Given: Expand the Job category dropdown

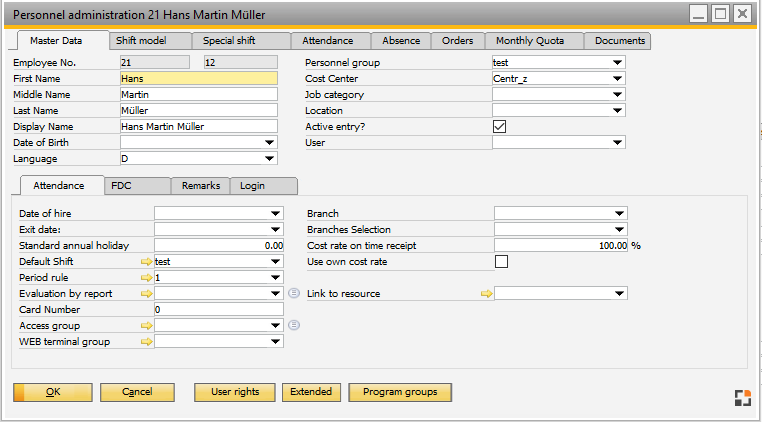Looking at the screenshot, I should click(x=618, y=95).
